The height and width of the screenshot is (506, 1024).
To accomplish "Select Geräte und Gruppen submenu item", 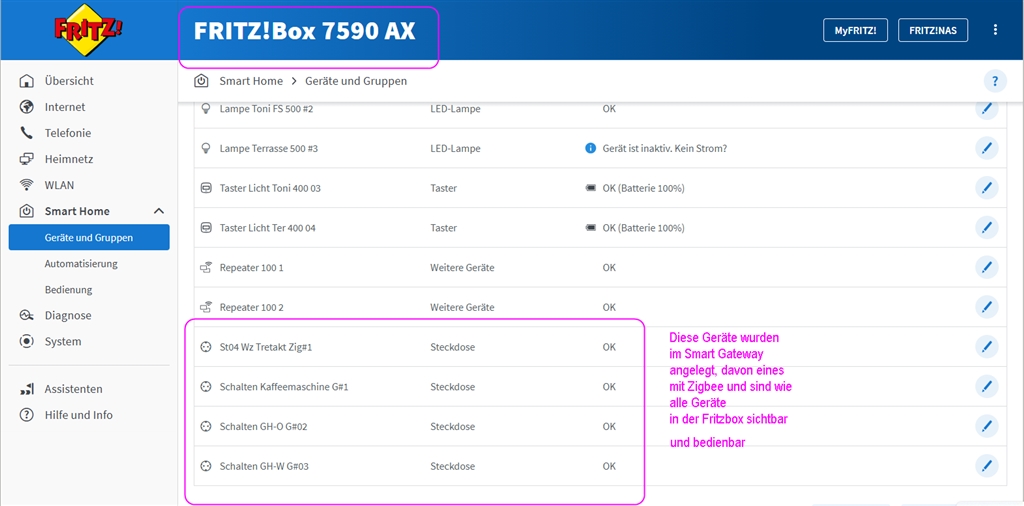I will 89,238.
